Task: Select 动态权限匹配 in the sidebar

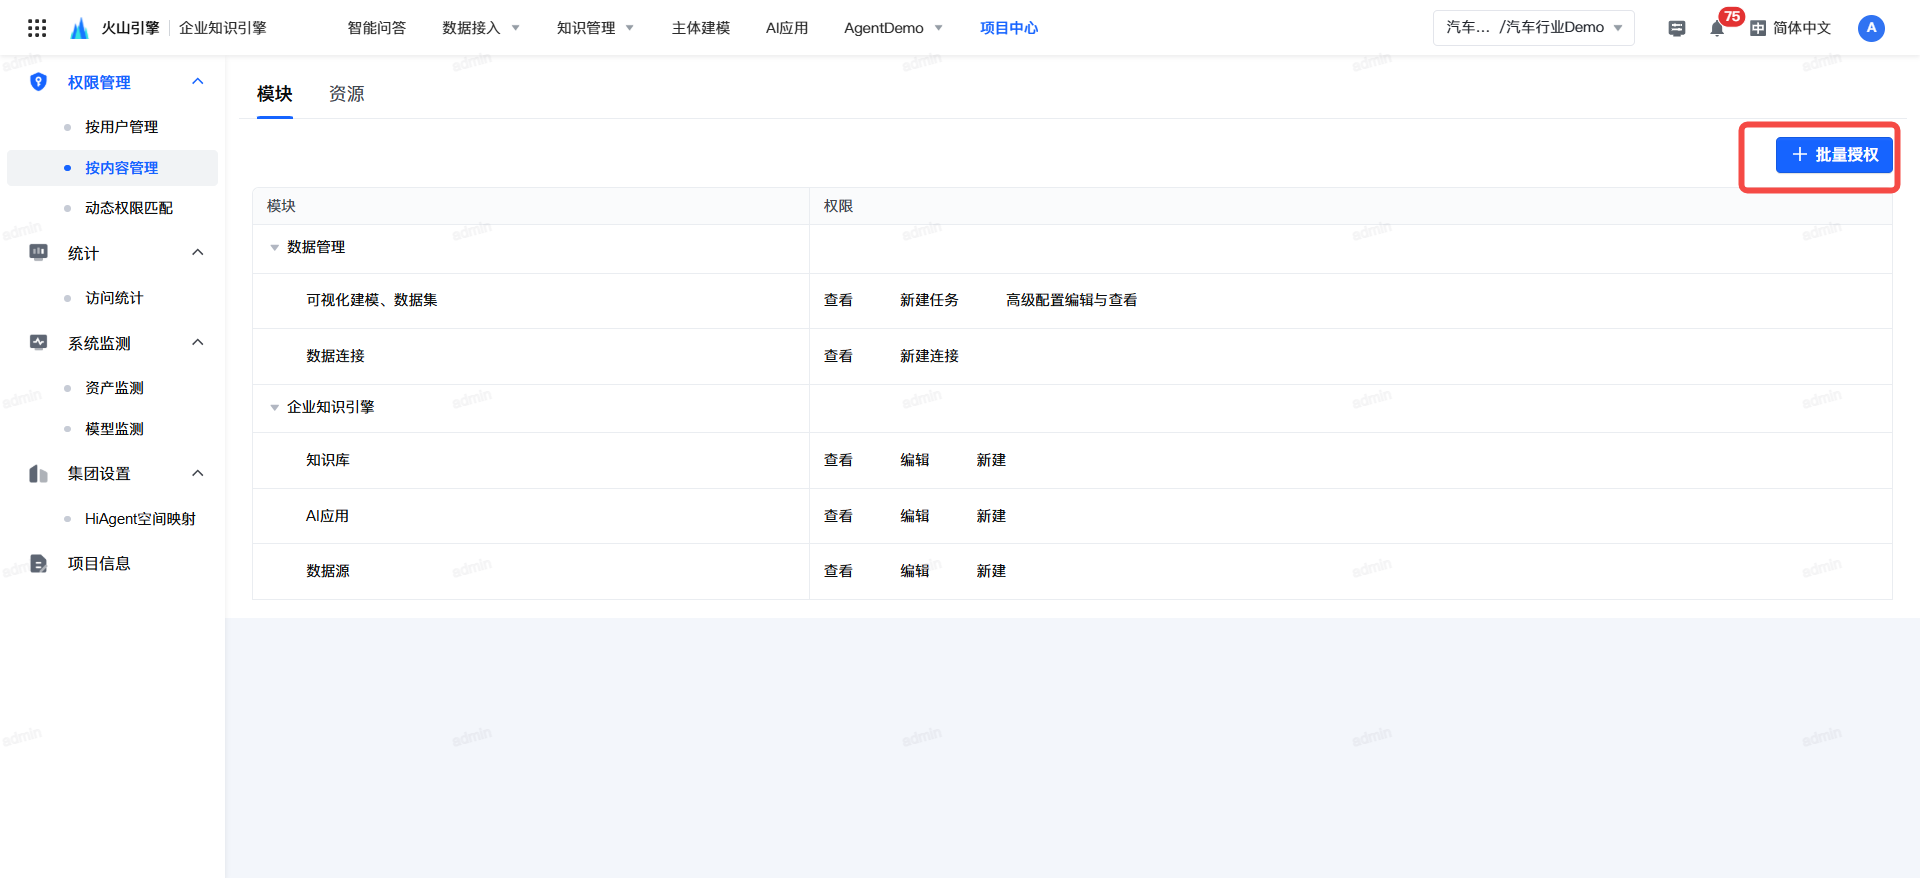Action: [129, 208]
